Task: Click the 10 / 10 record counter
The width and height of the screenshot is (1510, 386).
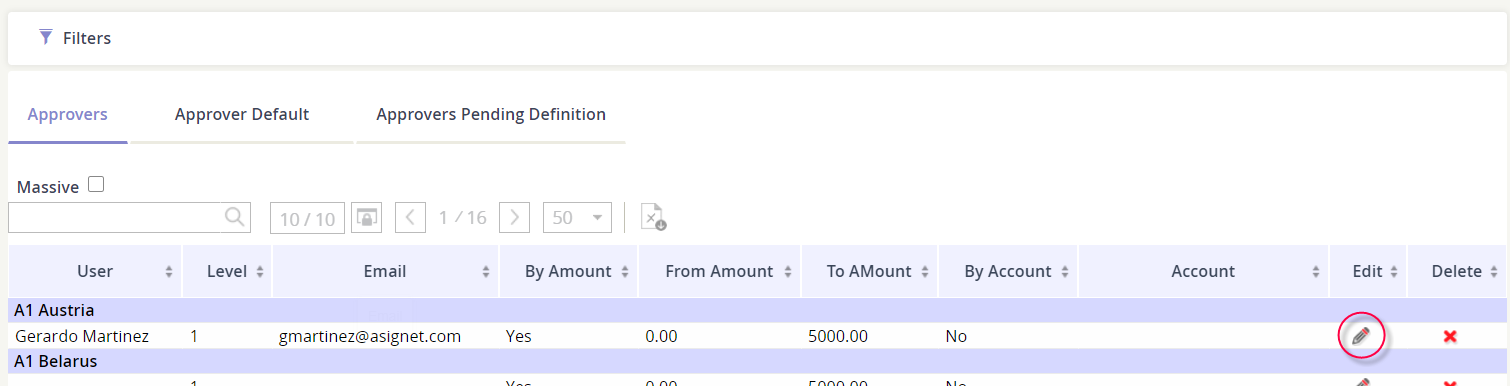Action: click(308, 218)
